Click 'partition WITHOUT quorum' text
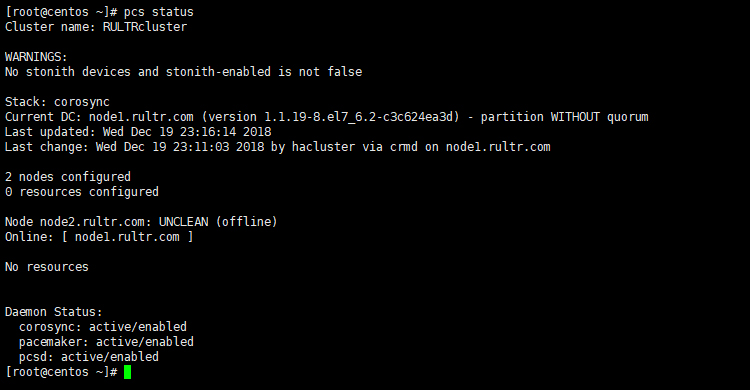The height and width of the screenshot is (390, 750). (x=564, y=117)
